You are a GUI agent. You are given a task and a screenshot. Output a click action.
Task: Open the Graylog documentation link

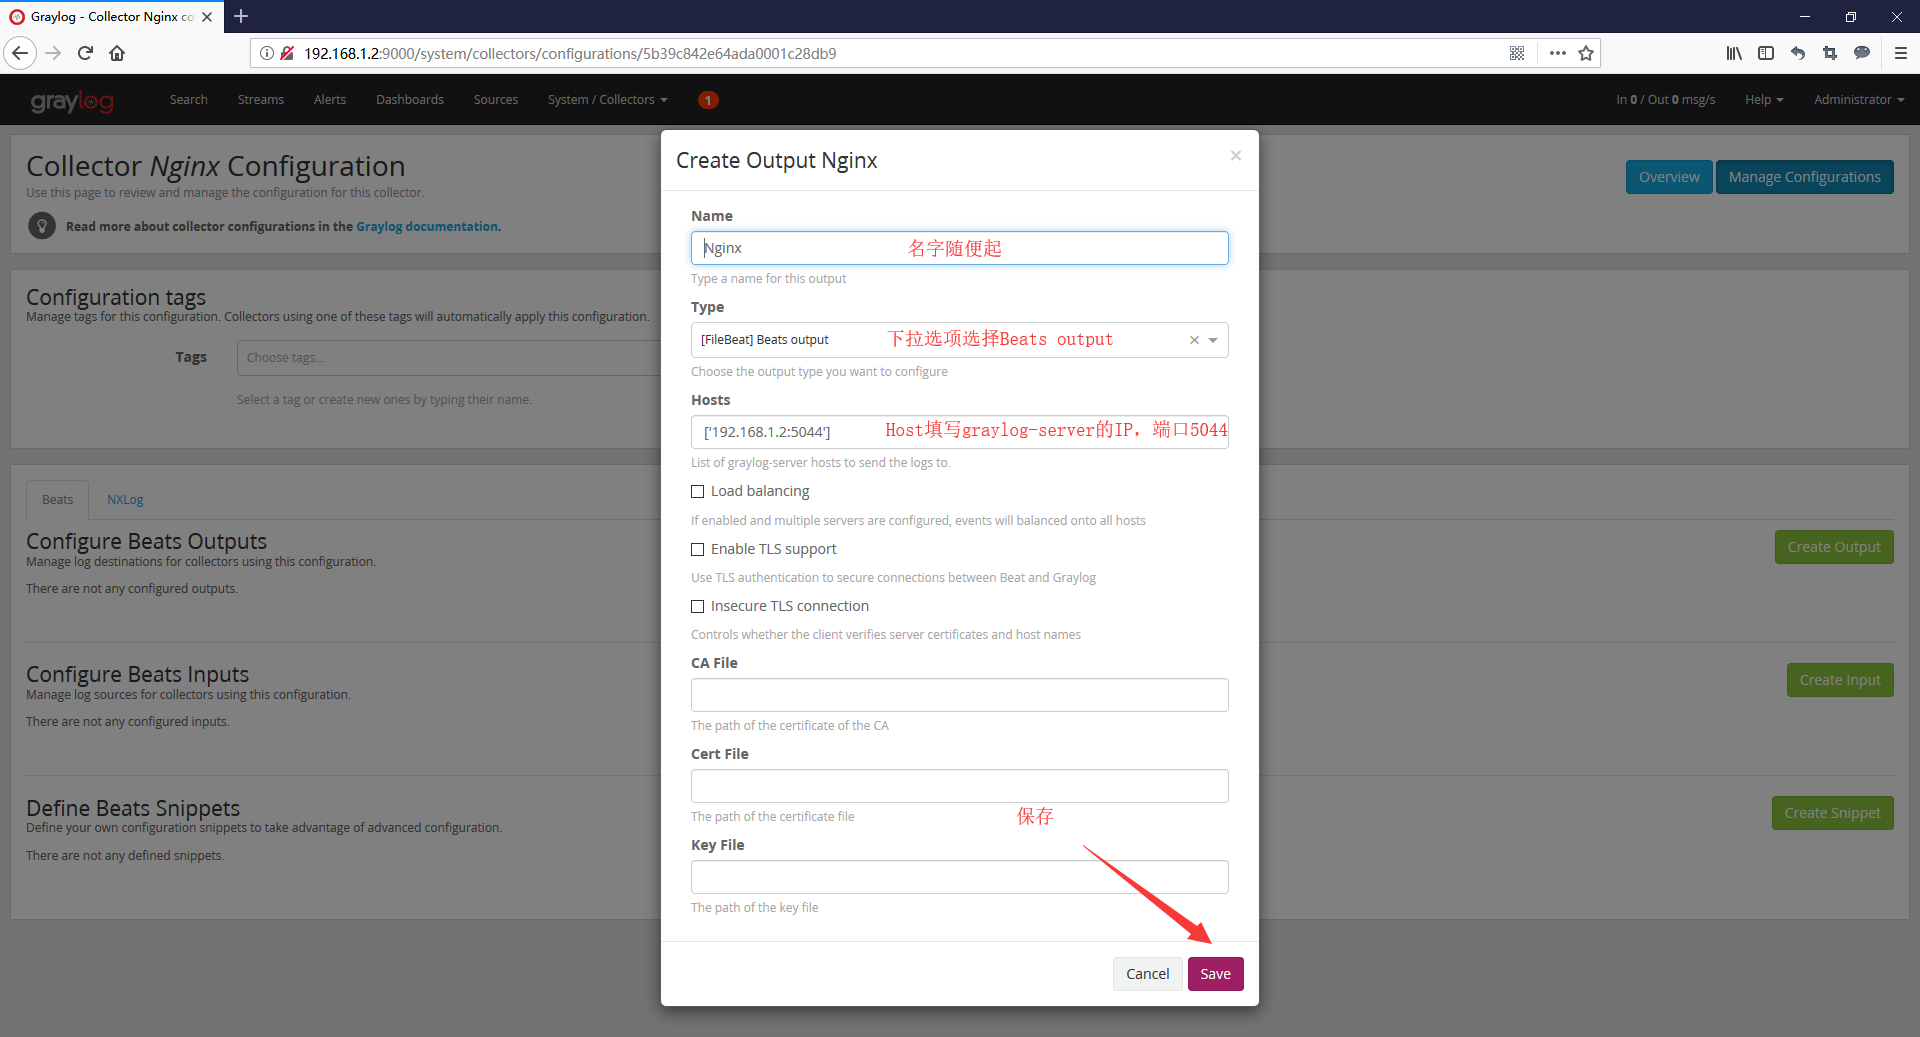click(x=427, y=227)
